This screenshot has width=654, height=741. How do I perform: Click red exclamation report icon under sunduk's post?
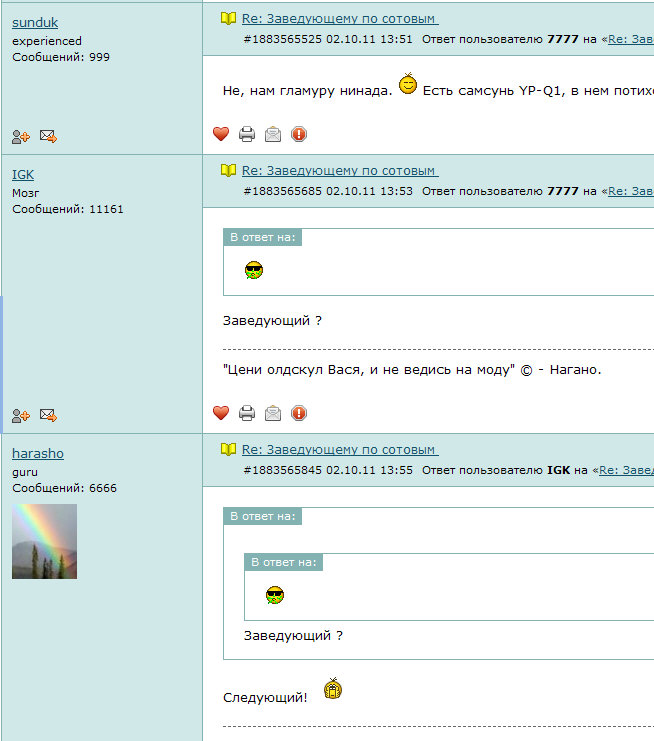pyautogui.click(x=299, y=134)
